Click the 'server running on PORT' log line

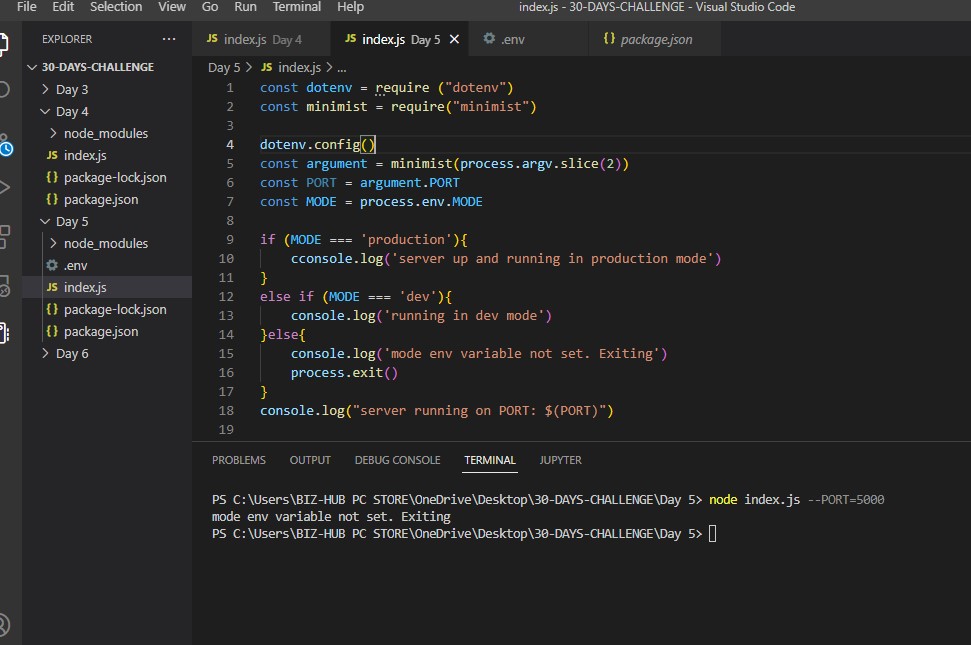pos(437,410)
